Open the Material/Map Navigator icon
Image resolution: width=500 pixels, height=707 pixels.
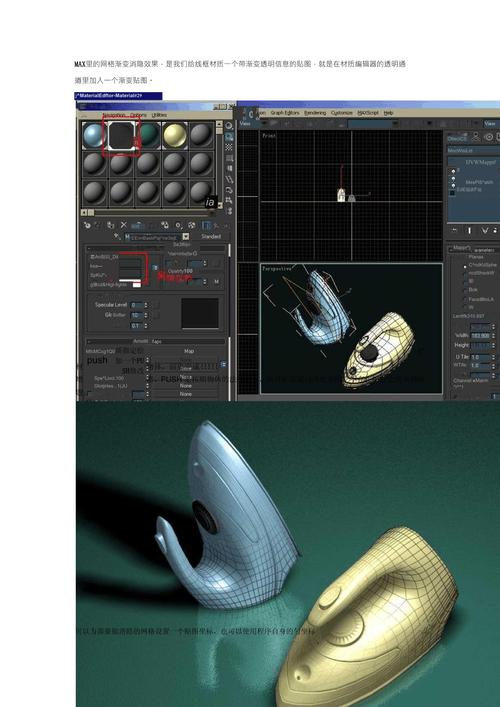229,211
